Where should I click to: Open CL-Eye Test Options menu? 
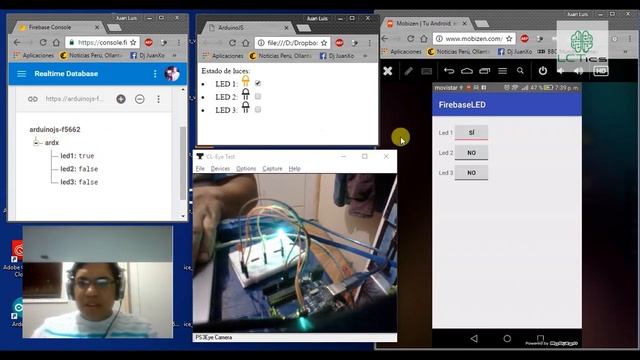click(x=246, y=169)
